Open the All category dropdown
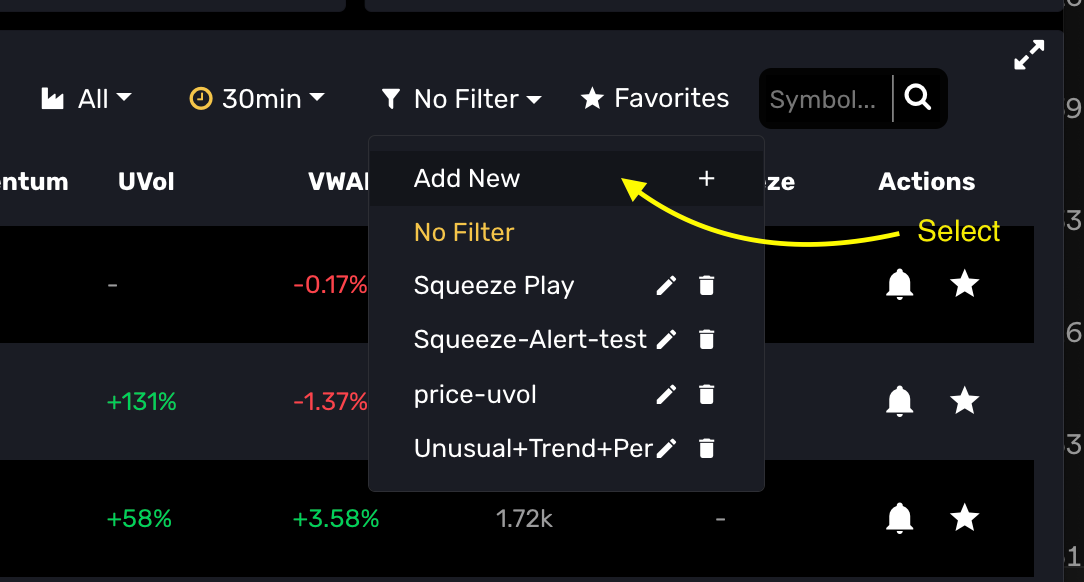Viewport: 1084px width, 582px height. 86,99
